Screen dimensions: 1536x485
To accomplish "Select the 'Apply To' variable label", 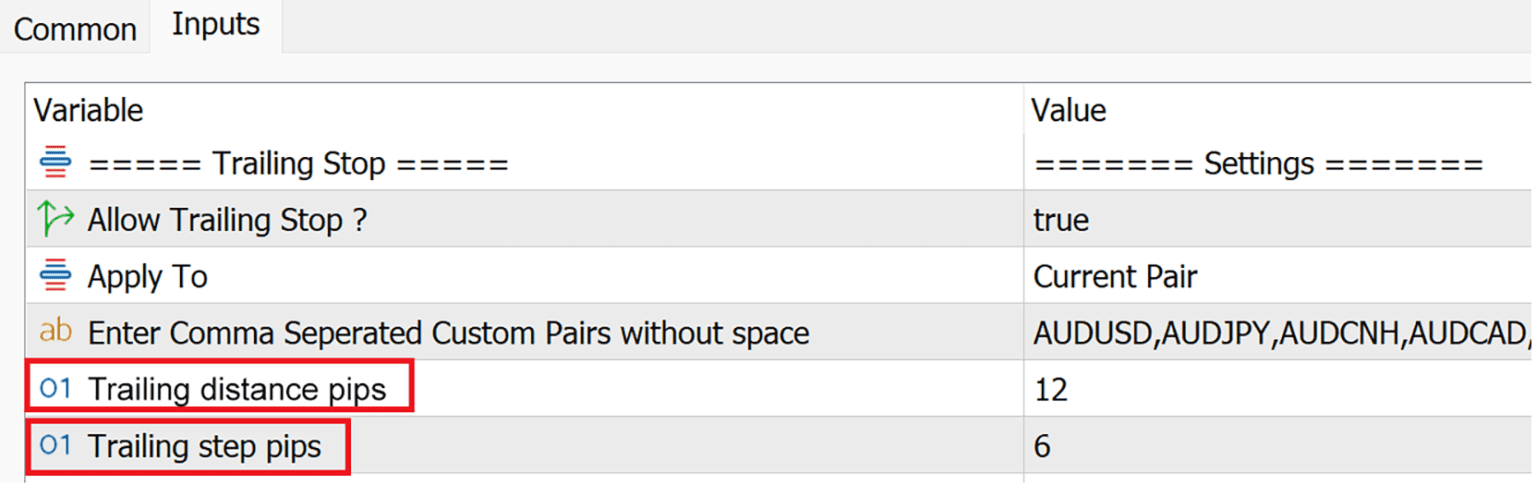I will pos(147,275).
